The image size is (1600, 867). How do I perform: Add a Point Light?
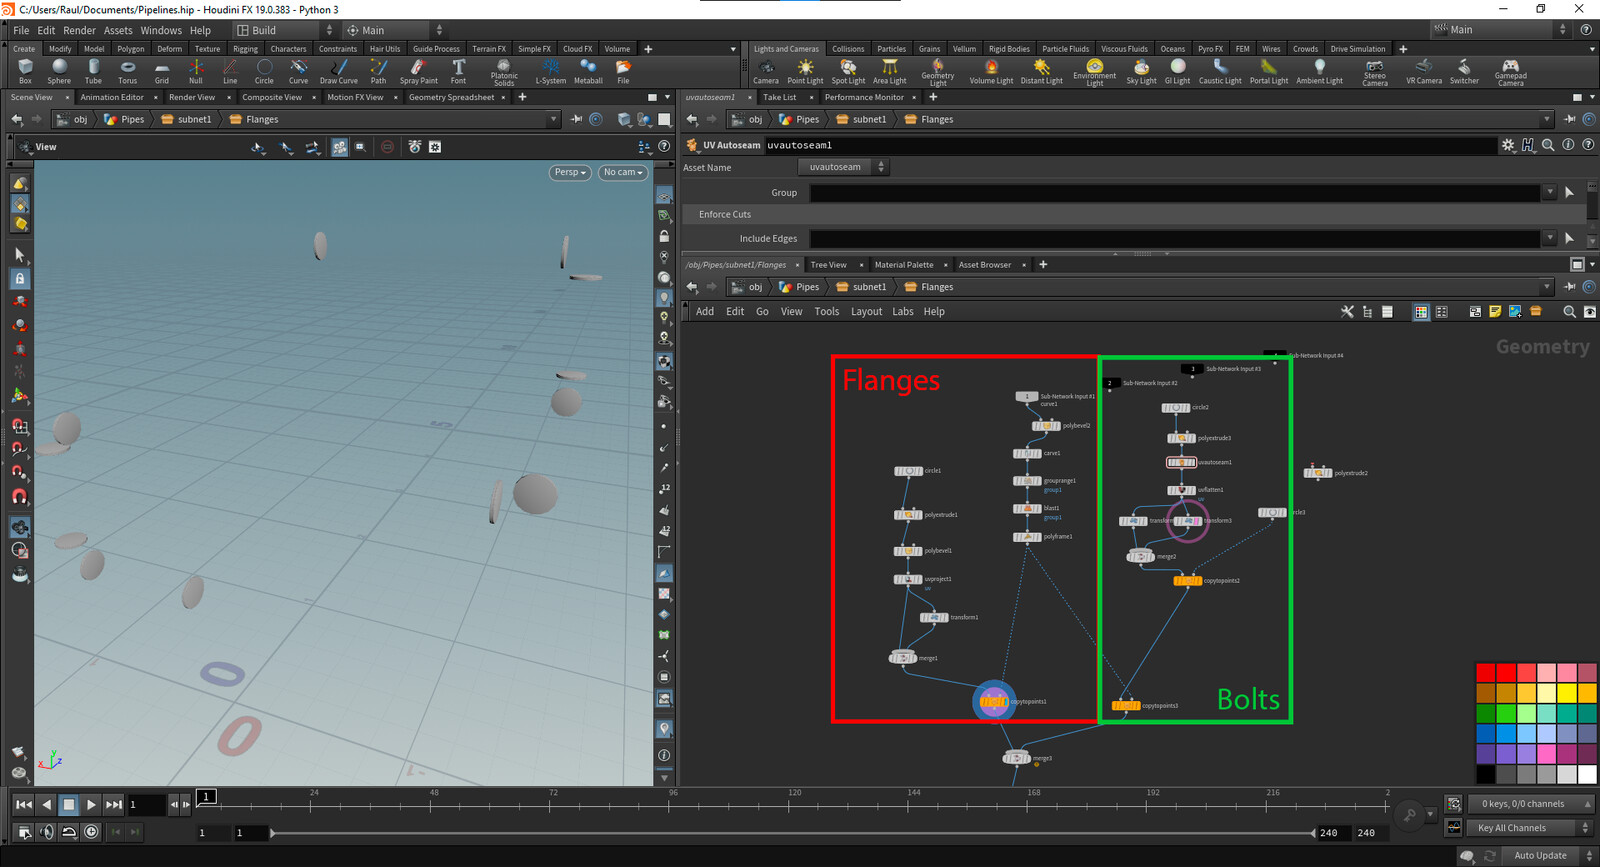(x=805, y=71)
